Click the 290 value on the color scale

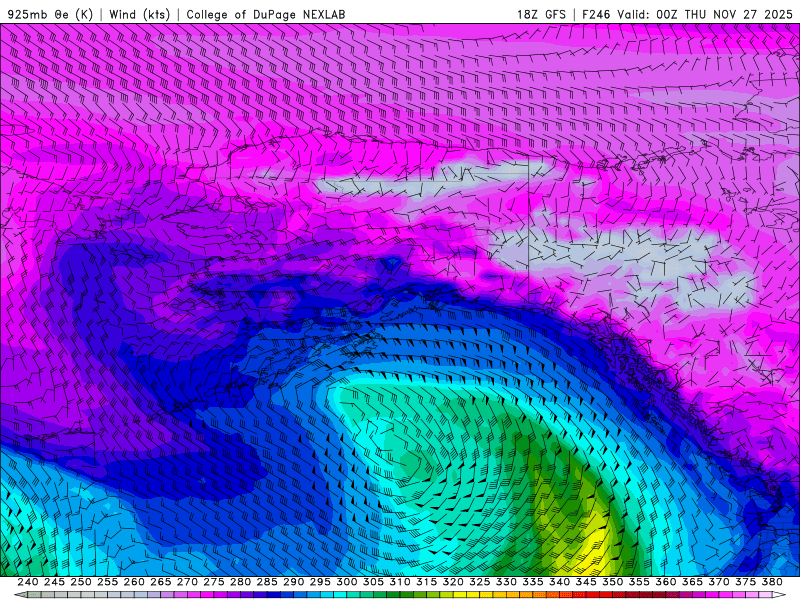tap(293, 582)
